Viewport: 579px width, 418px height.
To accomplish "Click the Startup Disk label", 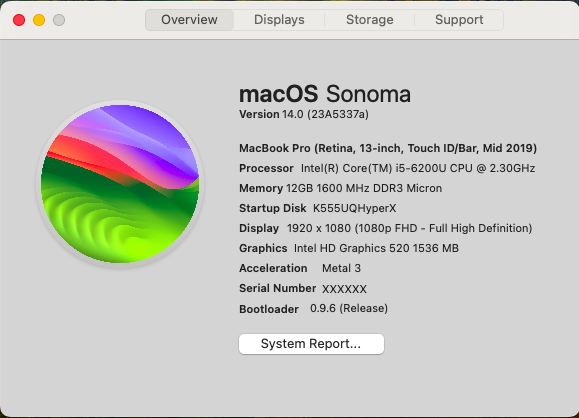I will click(x=273, y=208).
